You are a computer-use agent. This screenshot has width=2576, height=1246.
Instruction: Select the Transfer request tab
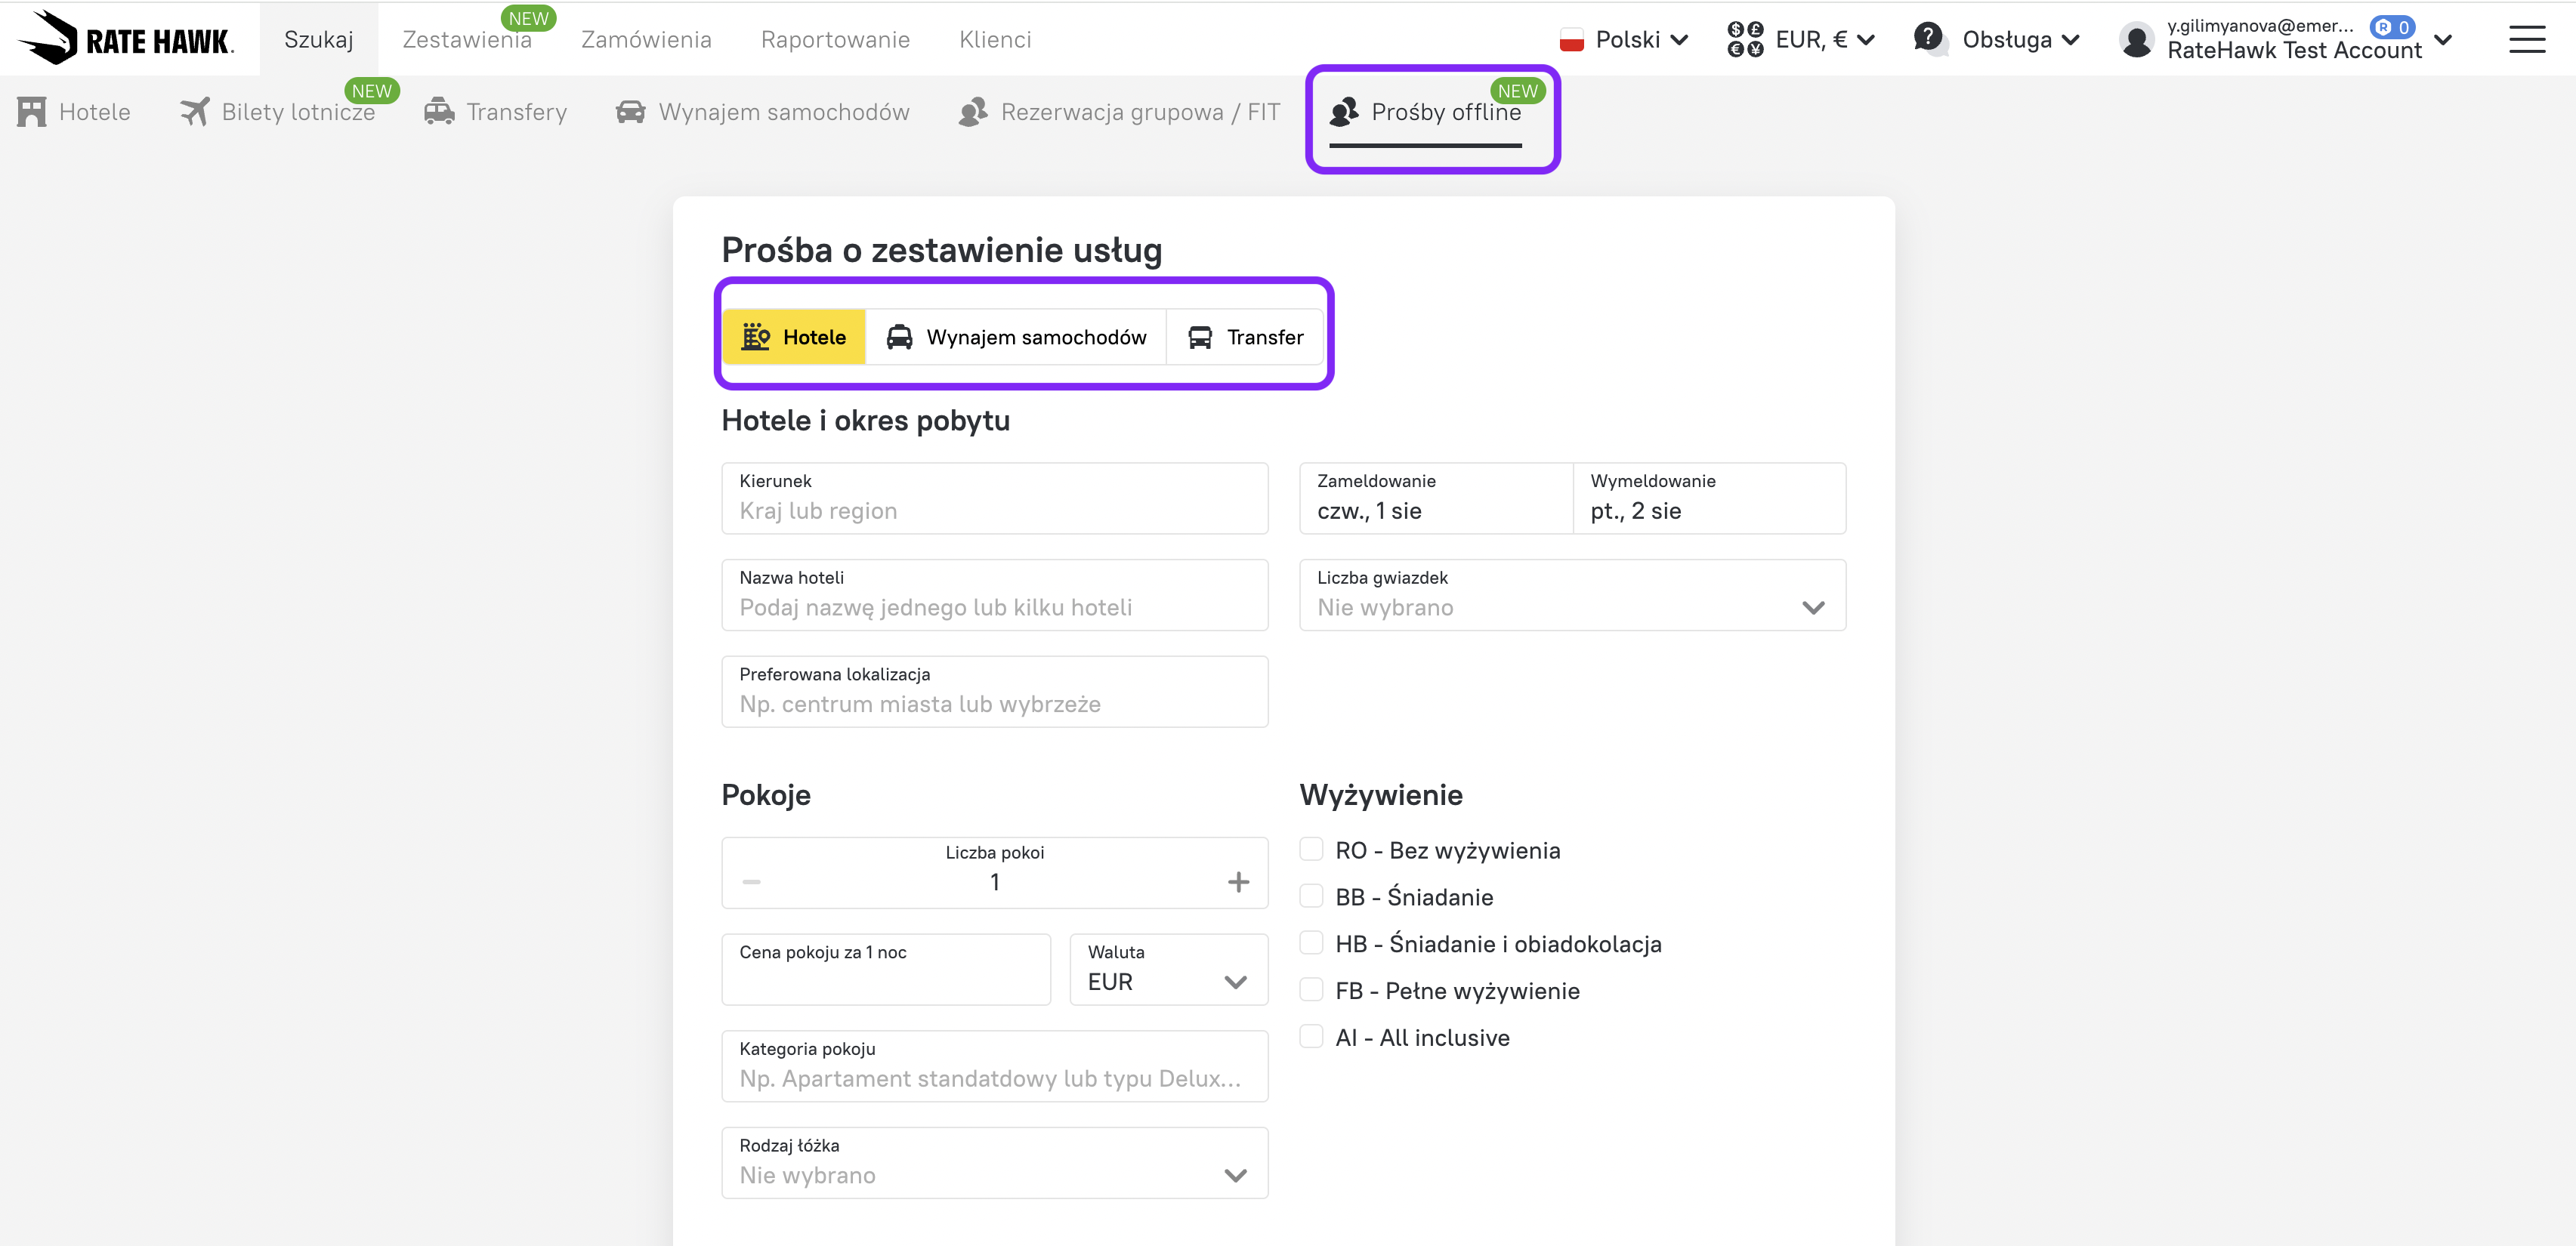(1245, 337)
